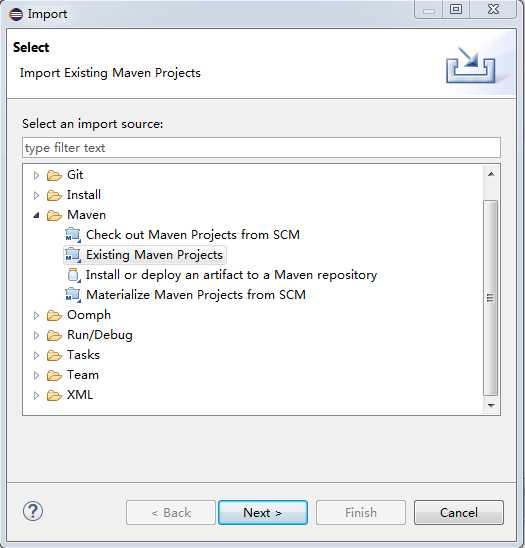The image size is (525, 548).
Task: Expand the Install category arrow
Action: point(36,195)
